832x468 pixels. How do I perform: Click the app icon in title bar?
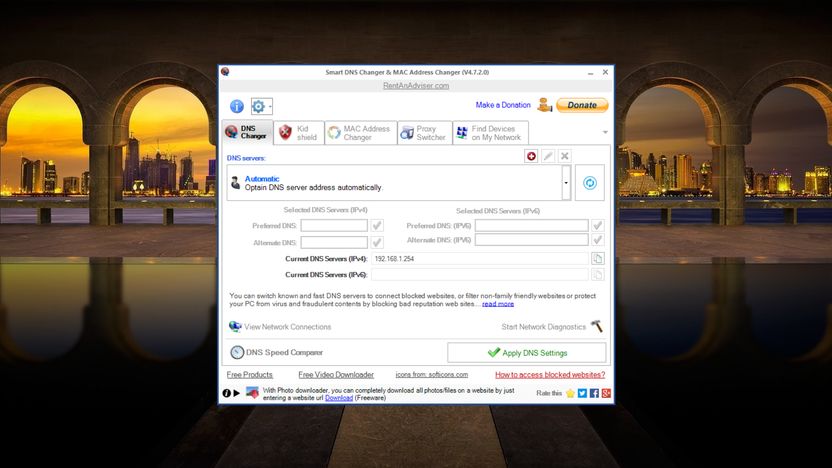click(225, 72)
